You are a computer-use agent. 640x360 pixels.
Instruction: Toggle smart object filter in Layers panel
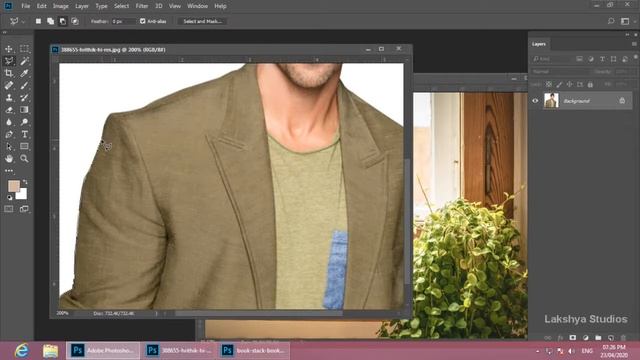[625, 59]
